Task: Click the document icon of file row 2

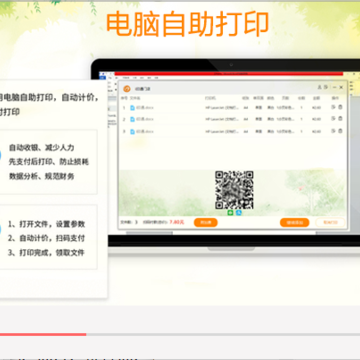Action: click(x=132, y=119)
